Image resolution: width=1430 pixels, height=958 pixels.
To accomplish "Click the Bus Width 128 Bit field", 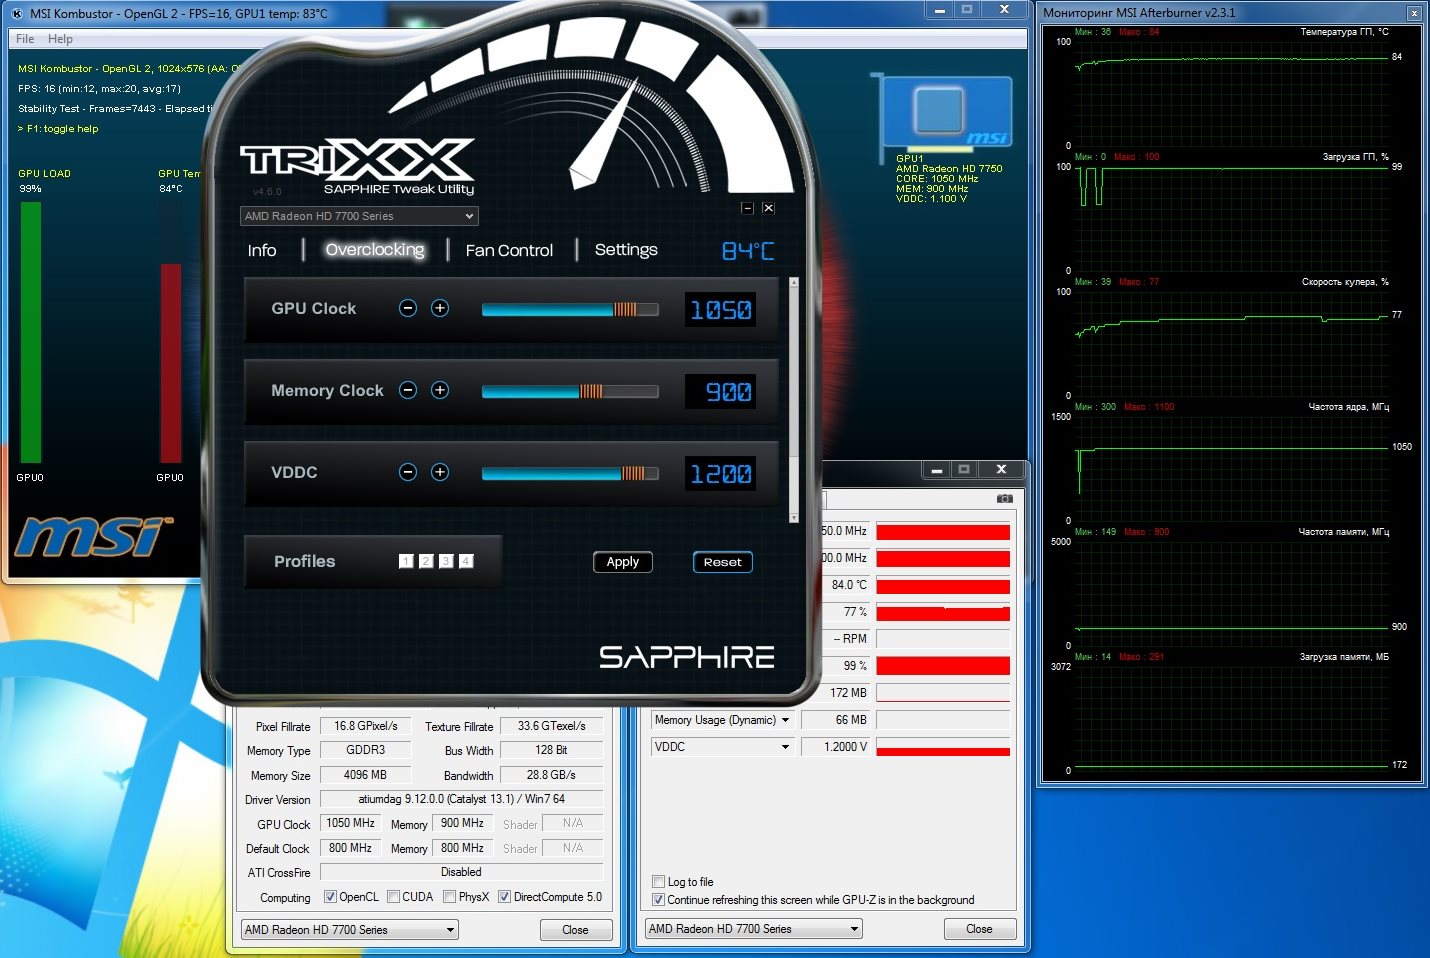I will click(551, 750).
